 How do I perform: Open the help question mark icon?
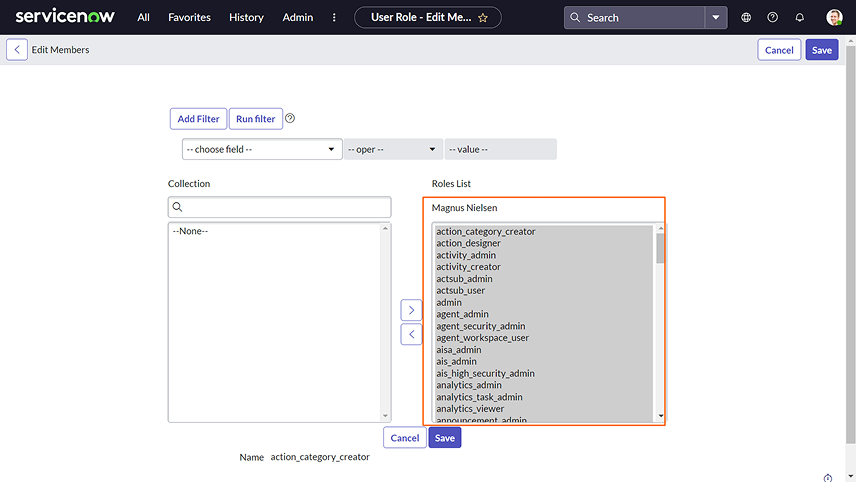coord(772,17)
